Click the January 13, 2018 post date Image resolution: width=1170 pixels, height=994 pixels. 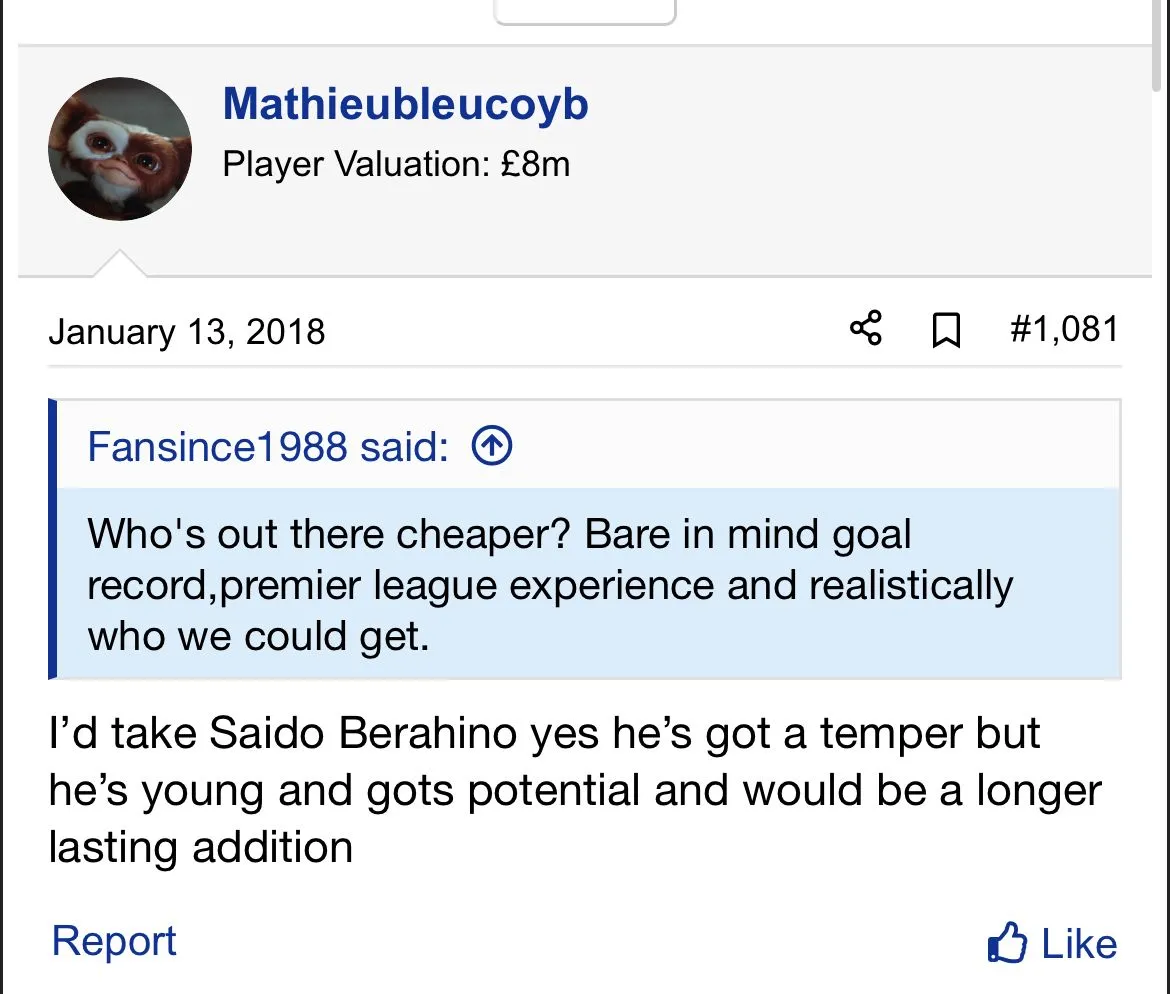click(x=187, y=331)
